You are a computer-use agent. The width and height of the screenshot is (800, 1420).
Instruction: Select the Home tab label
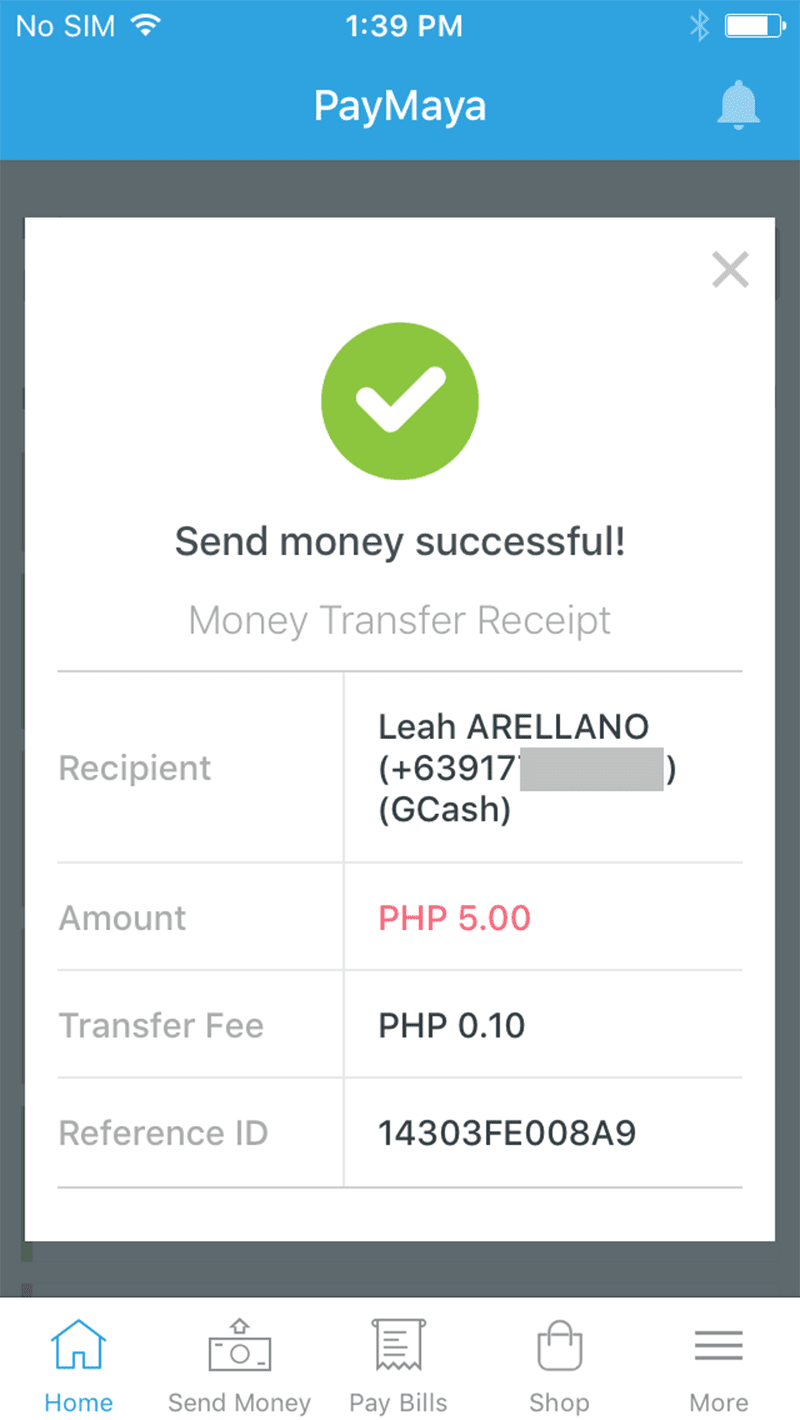click(x=78, y=1402)
